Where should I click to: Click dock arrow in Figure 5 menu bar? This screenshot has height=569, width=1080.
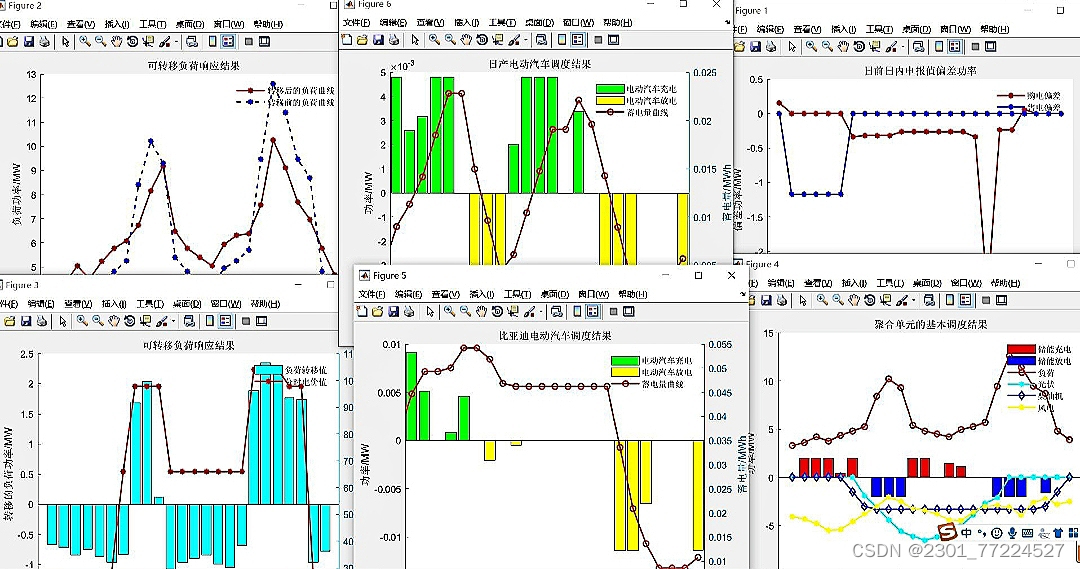[x=742, y=294]
